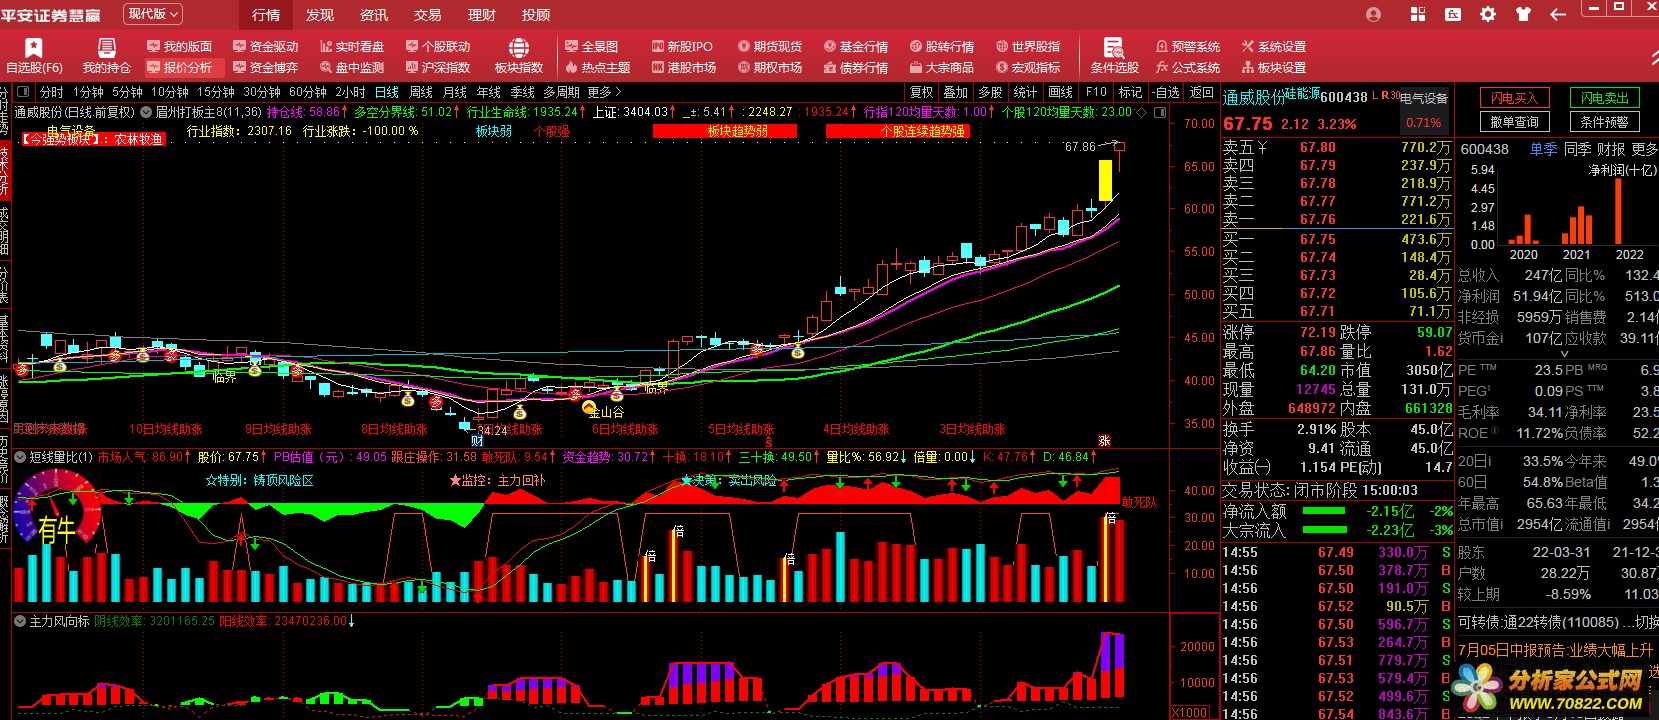Screen dimensions: 1659x720
Task: Select 60分钟 period
Action: [x=308, y=92]
